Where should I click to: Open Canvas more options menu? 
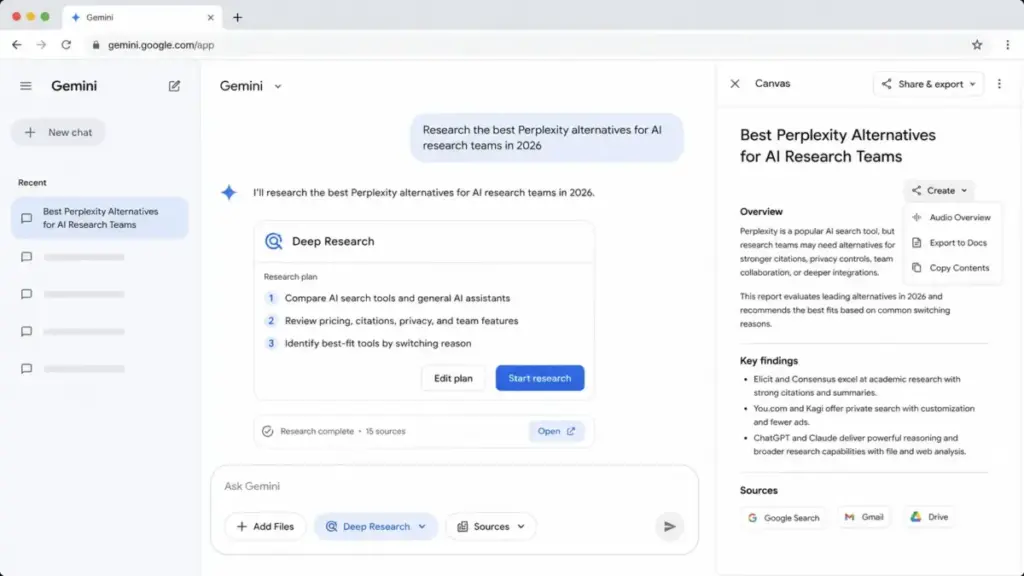999,84
